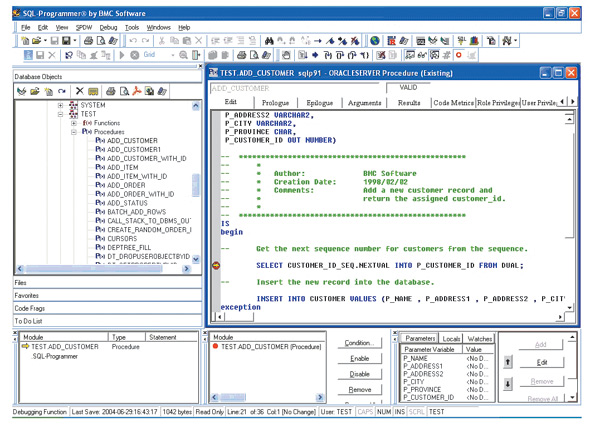Collapse the Procedures tree node

click(x=73, y=132)
